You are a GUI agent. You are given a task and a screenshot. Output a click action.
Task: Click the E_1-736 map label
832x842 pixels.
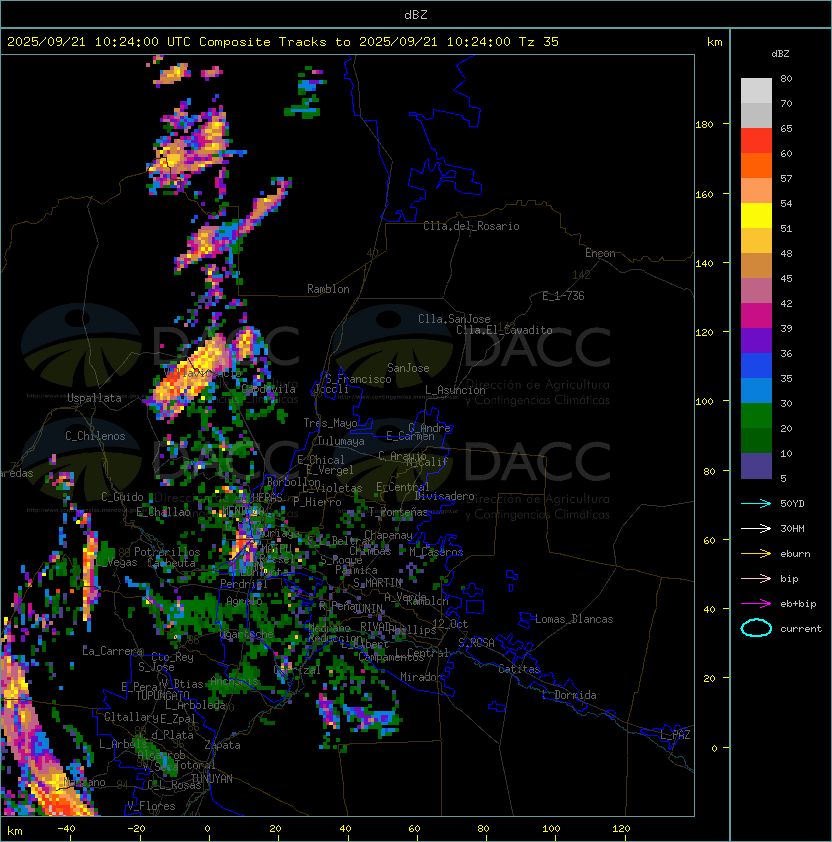(x=563, y=296)
